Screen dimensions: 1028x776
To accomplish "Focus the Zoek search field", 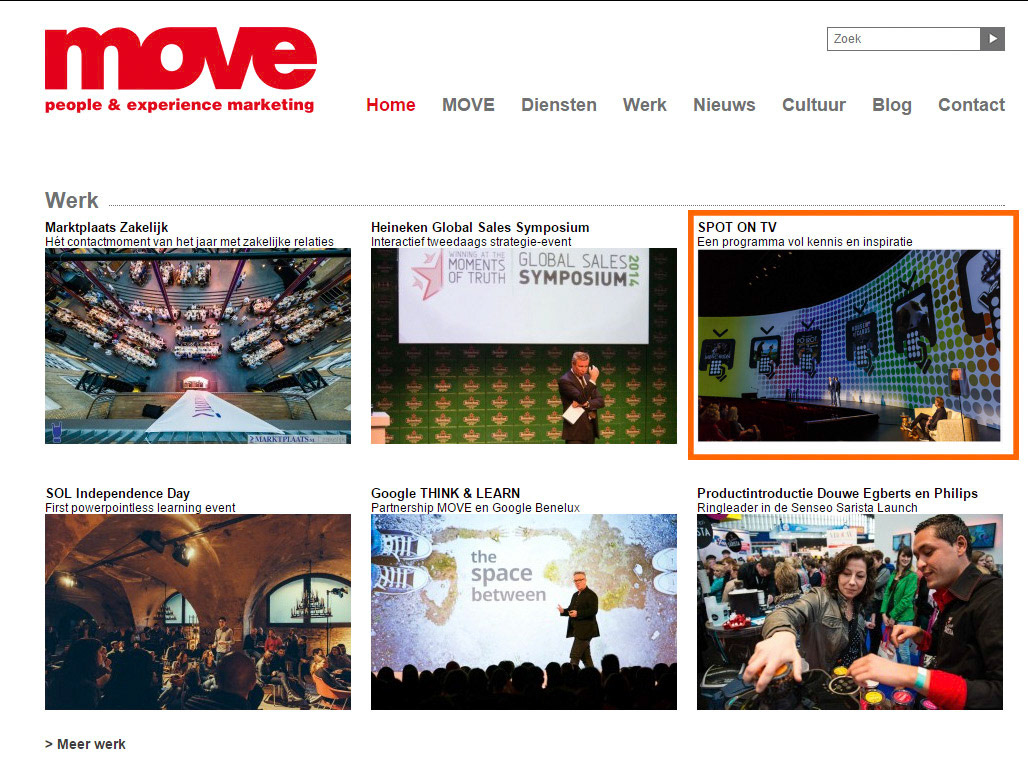I will [x=903, y=39].
